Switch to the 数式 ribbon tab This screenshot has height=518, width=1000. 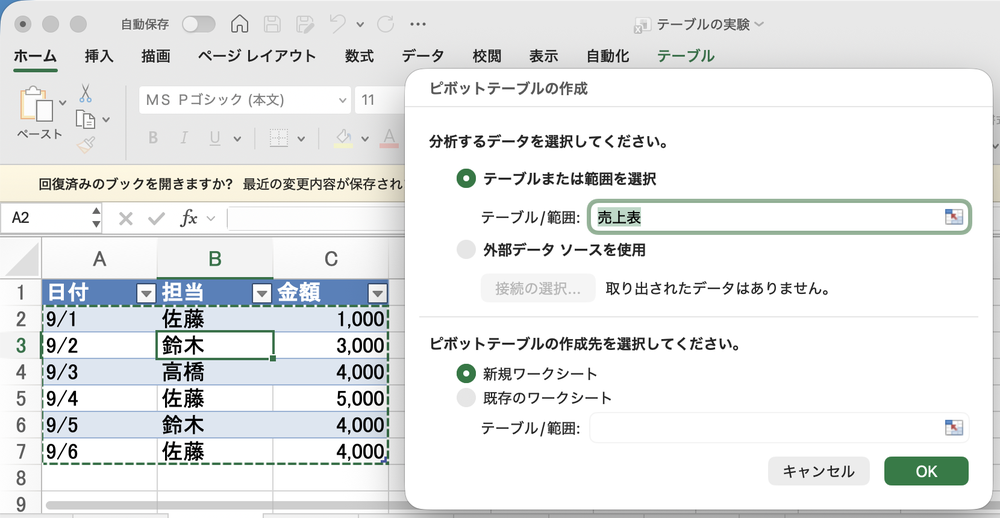click(359, 56)
